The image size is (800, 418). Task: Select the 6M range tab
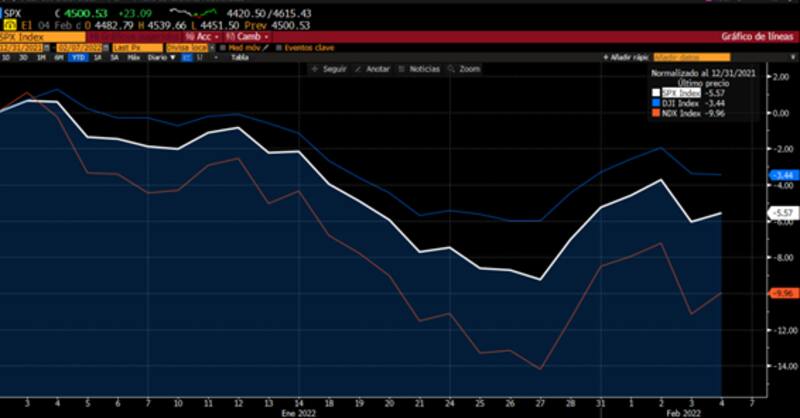(58, 58)
